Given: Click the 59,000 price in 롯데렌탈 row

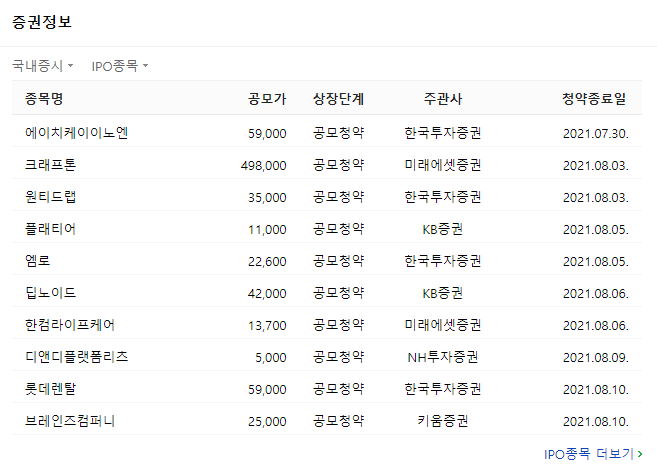Looking at the screenshot, I should pyautogui.click(x=267, y=390).
